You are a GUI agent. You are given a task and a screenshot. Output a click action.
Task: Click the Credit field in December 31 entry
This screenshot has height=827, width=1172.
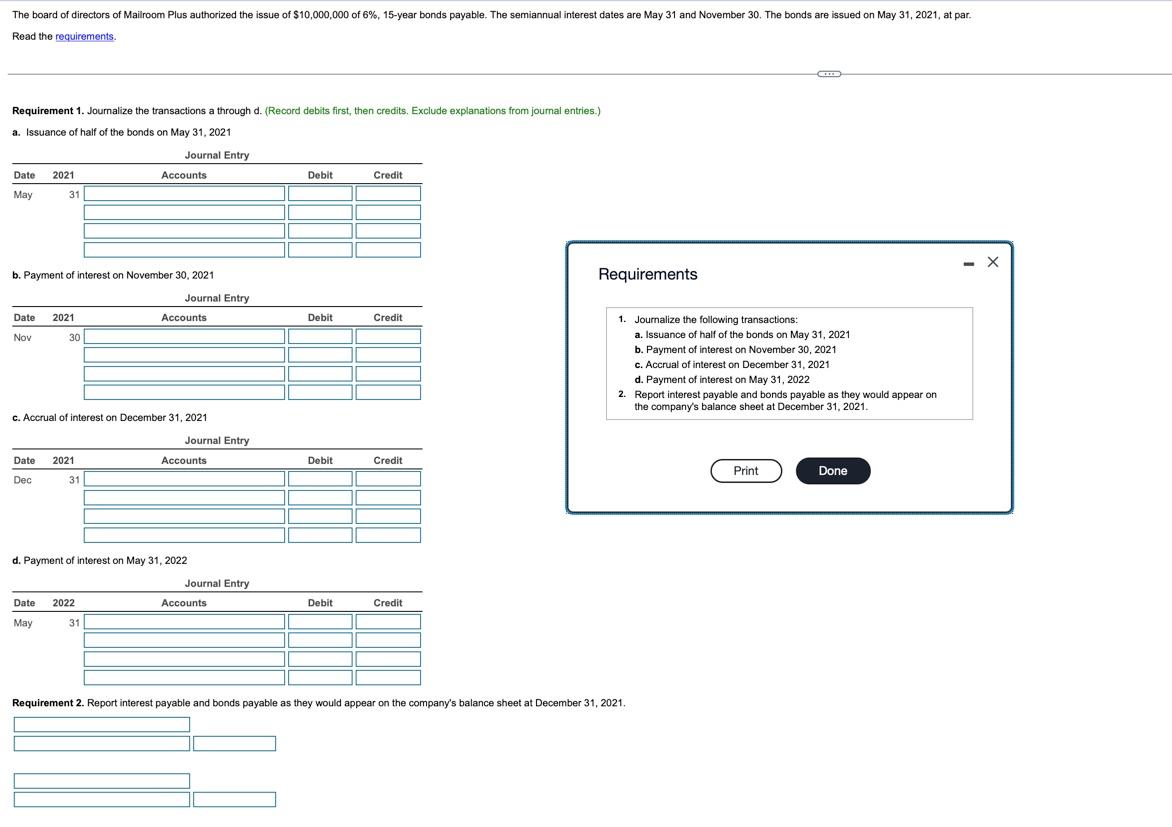tap(388, 478)
